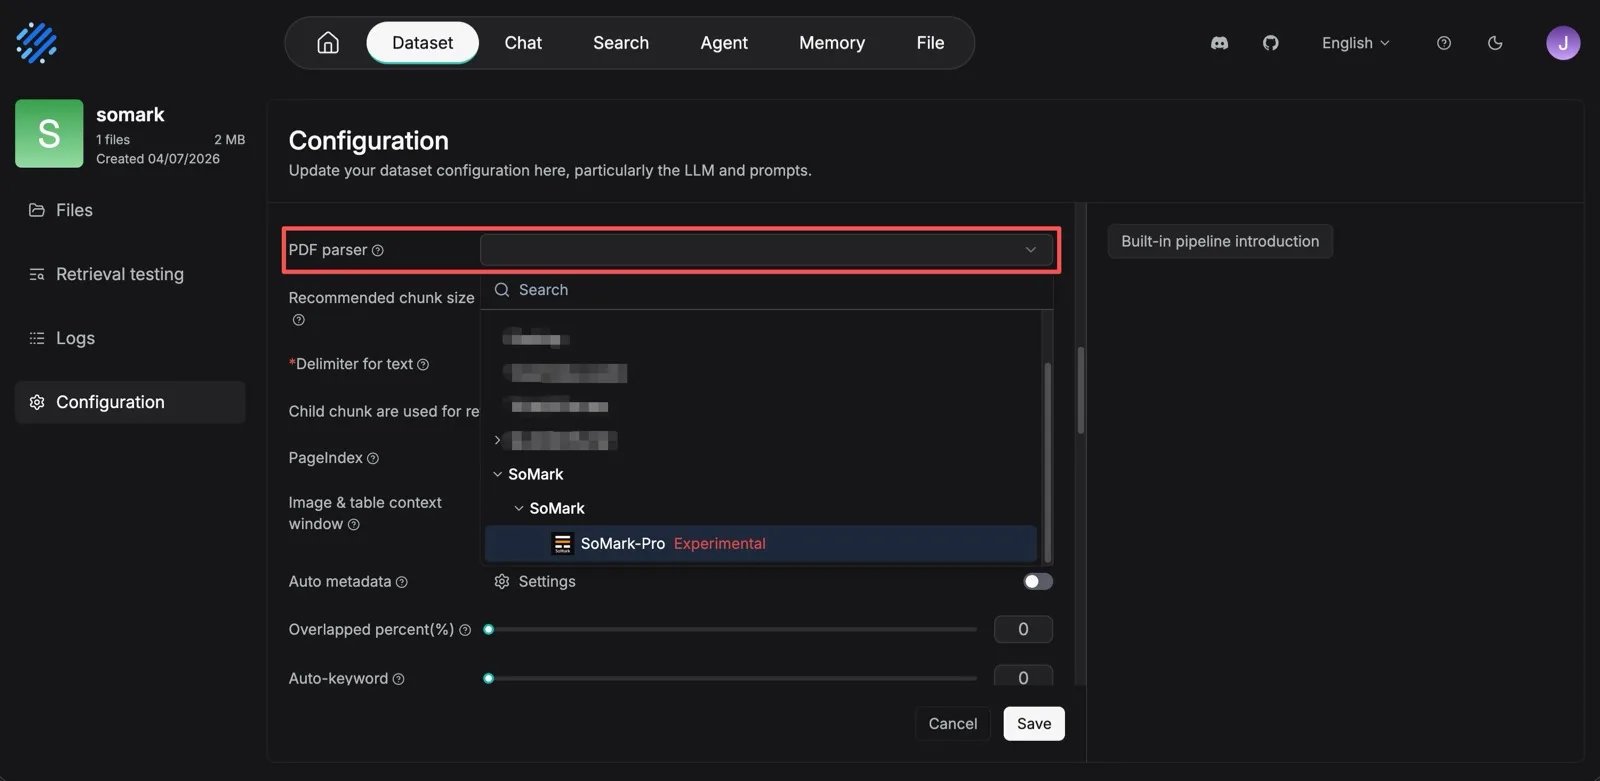Switch to the Dataset tab

(x=422, y=43)
